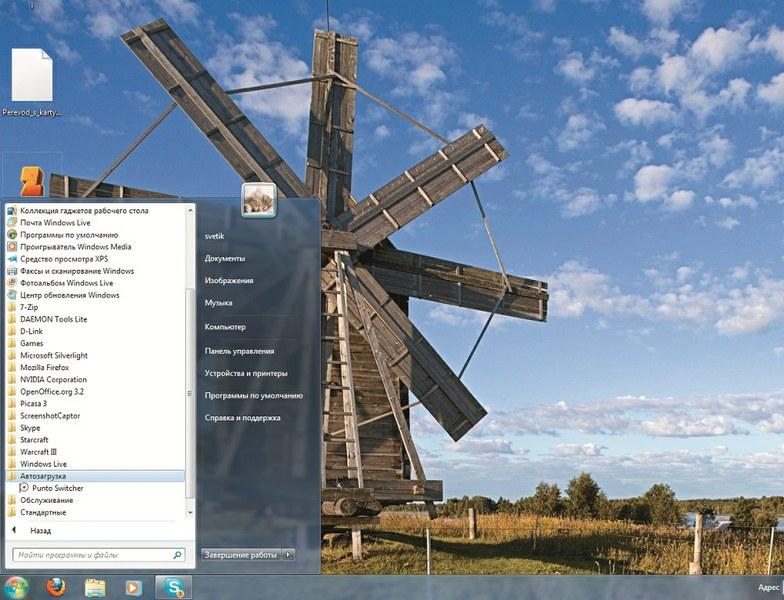Click the Завершение работы button

pos(240,553)
